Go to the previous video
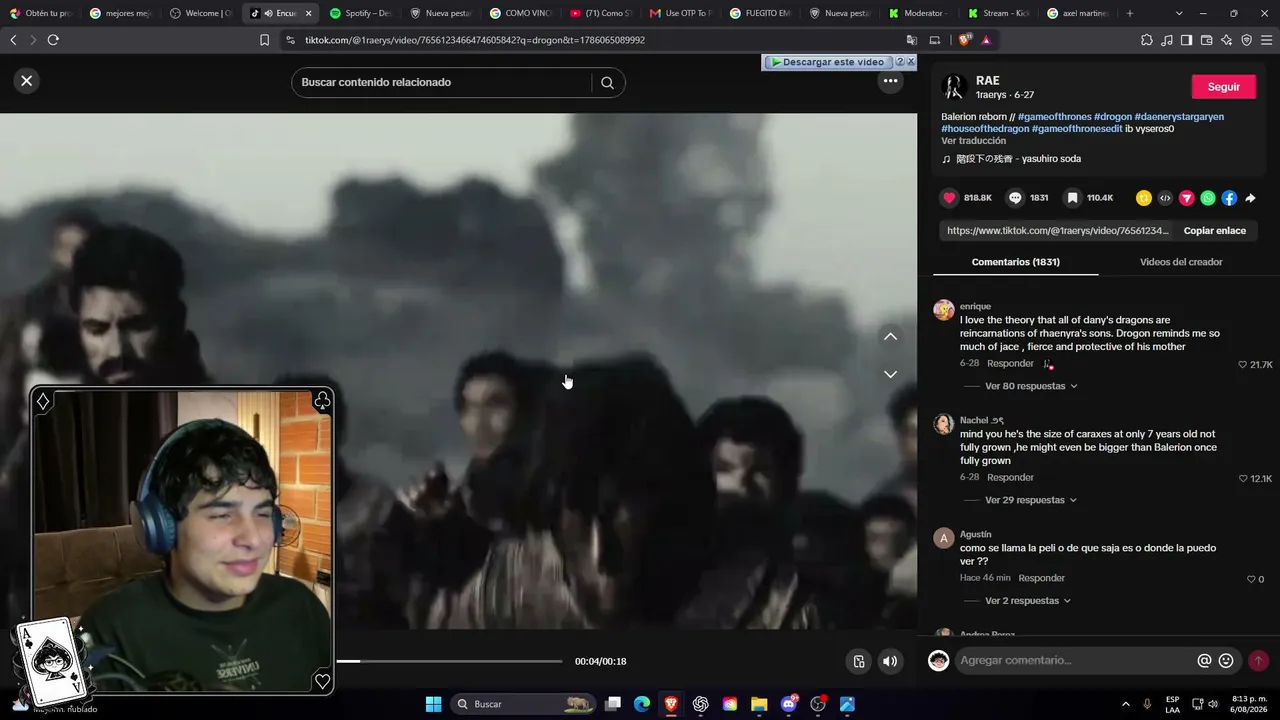This screenshot has width=1280, height=720. pyautogui.click(x=890, y=337)
